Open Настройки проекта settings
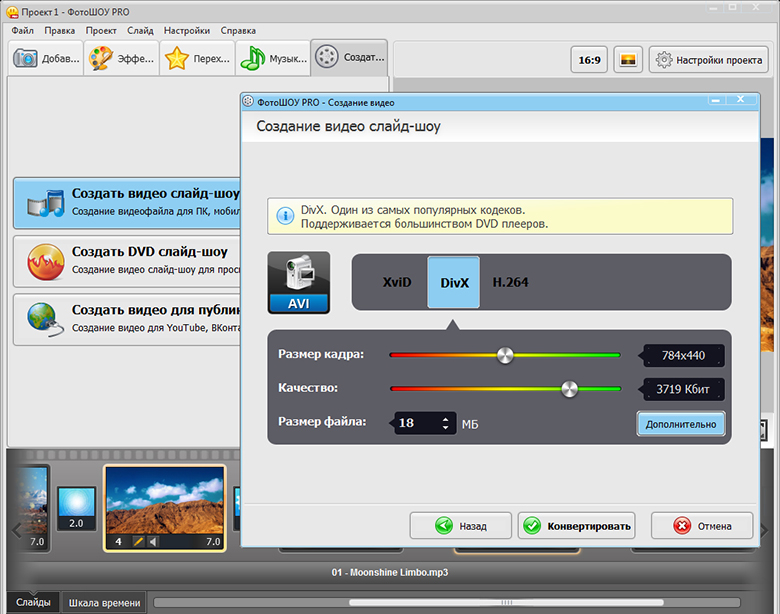The width and height of the screenshot is (780, 614). click(x=708, y=60)
